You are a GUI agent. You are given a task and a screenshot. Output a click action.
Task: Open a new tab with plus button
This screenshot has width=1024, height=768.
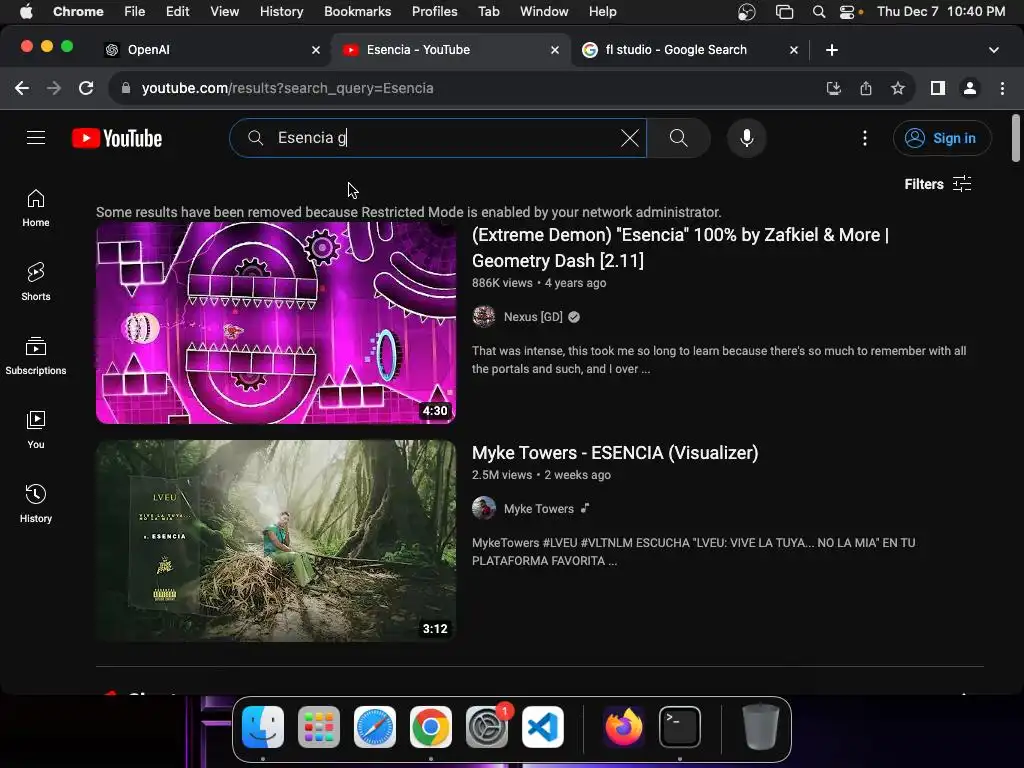click(x=832, y=50)
